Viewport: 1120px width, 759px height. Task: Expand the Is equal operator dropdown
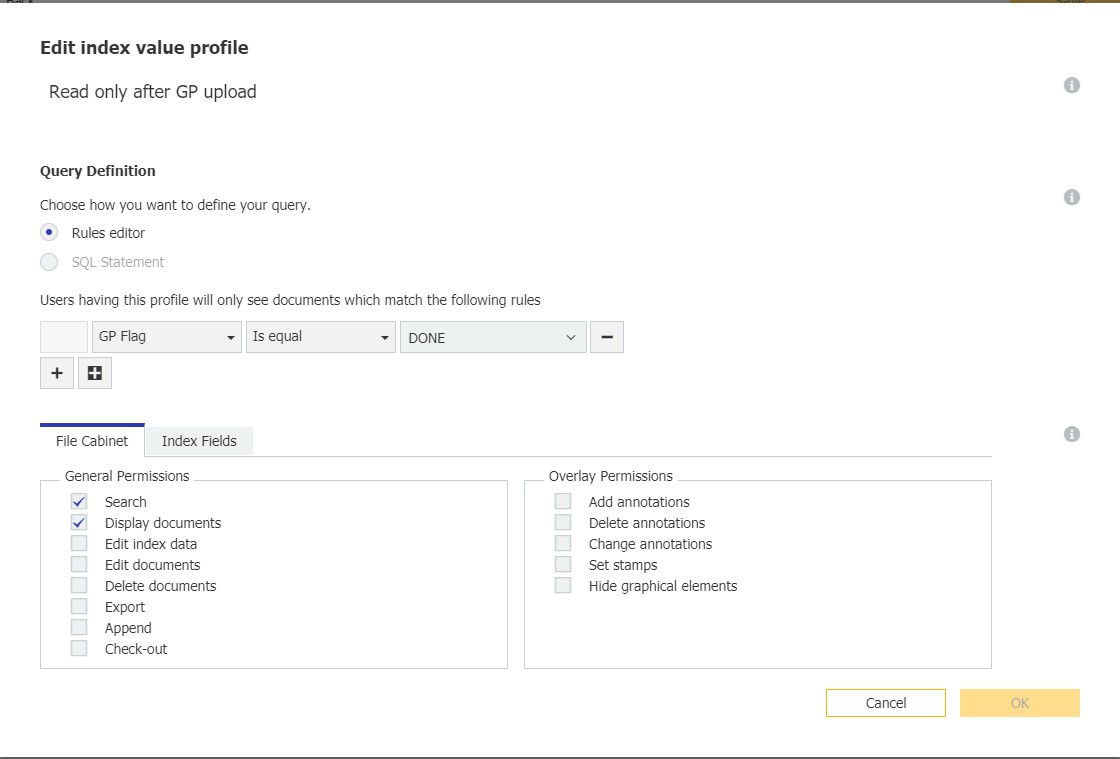click(x=321, y=337)
